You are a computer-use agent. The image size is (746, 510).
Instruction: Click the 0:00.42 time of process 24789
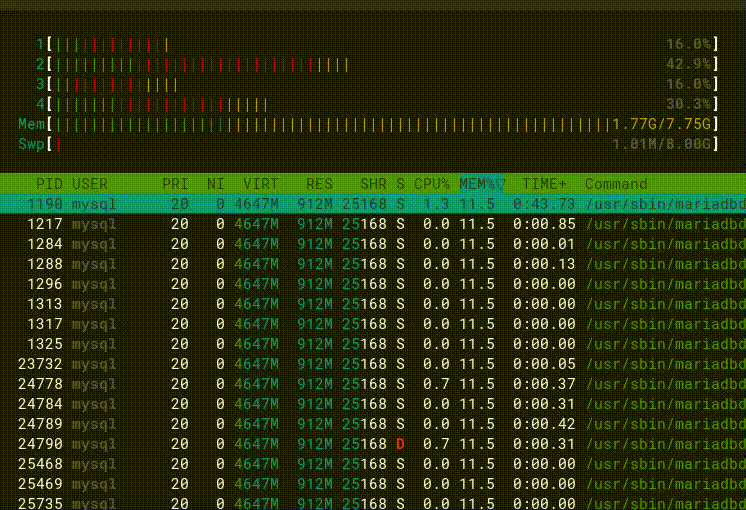544,424
